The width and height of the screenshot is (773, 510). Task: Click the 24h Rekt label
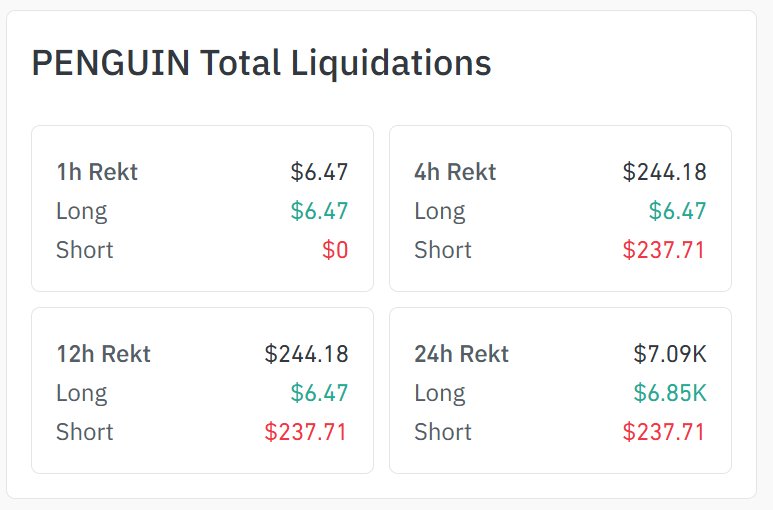pos(461,354)
